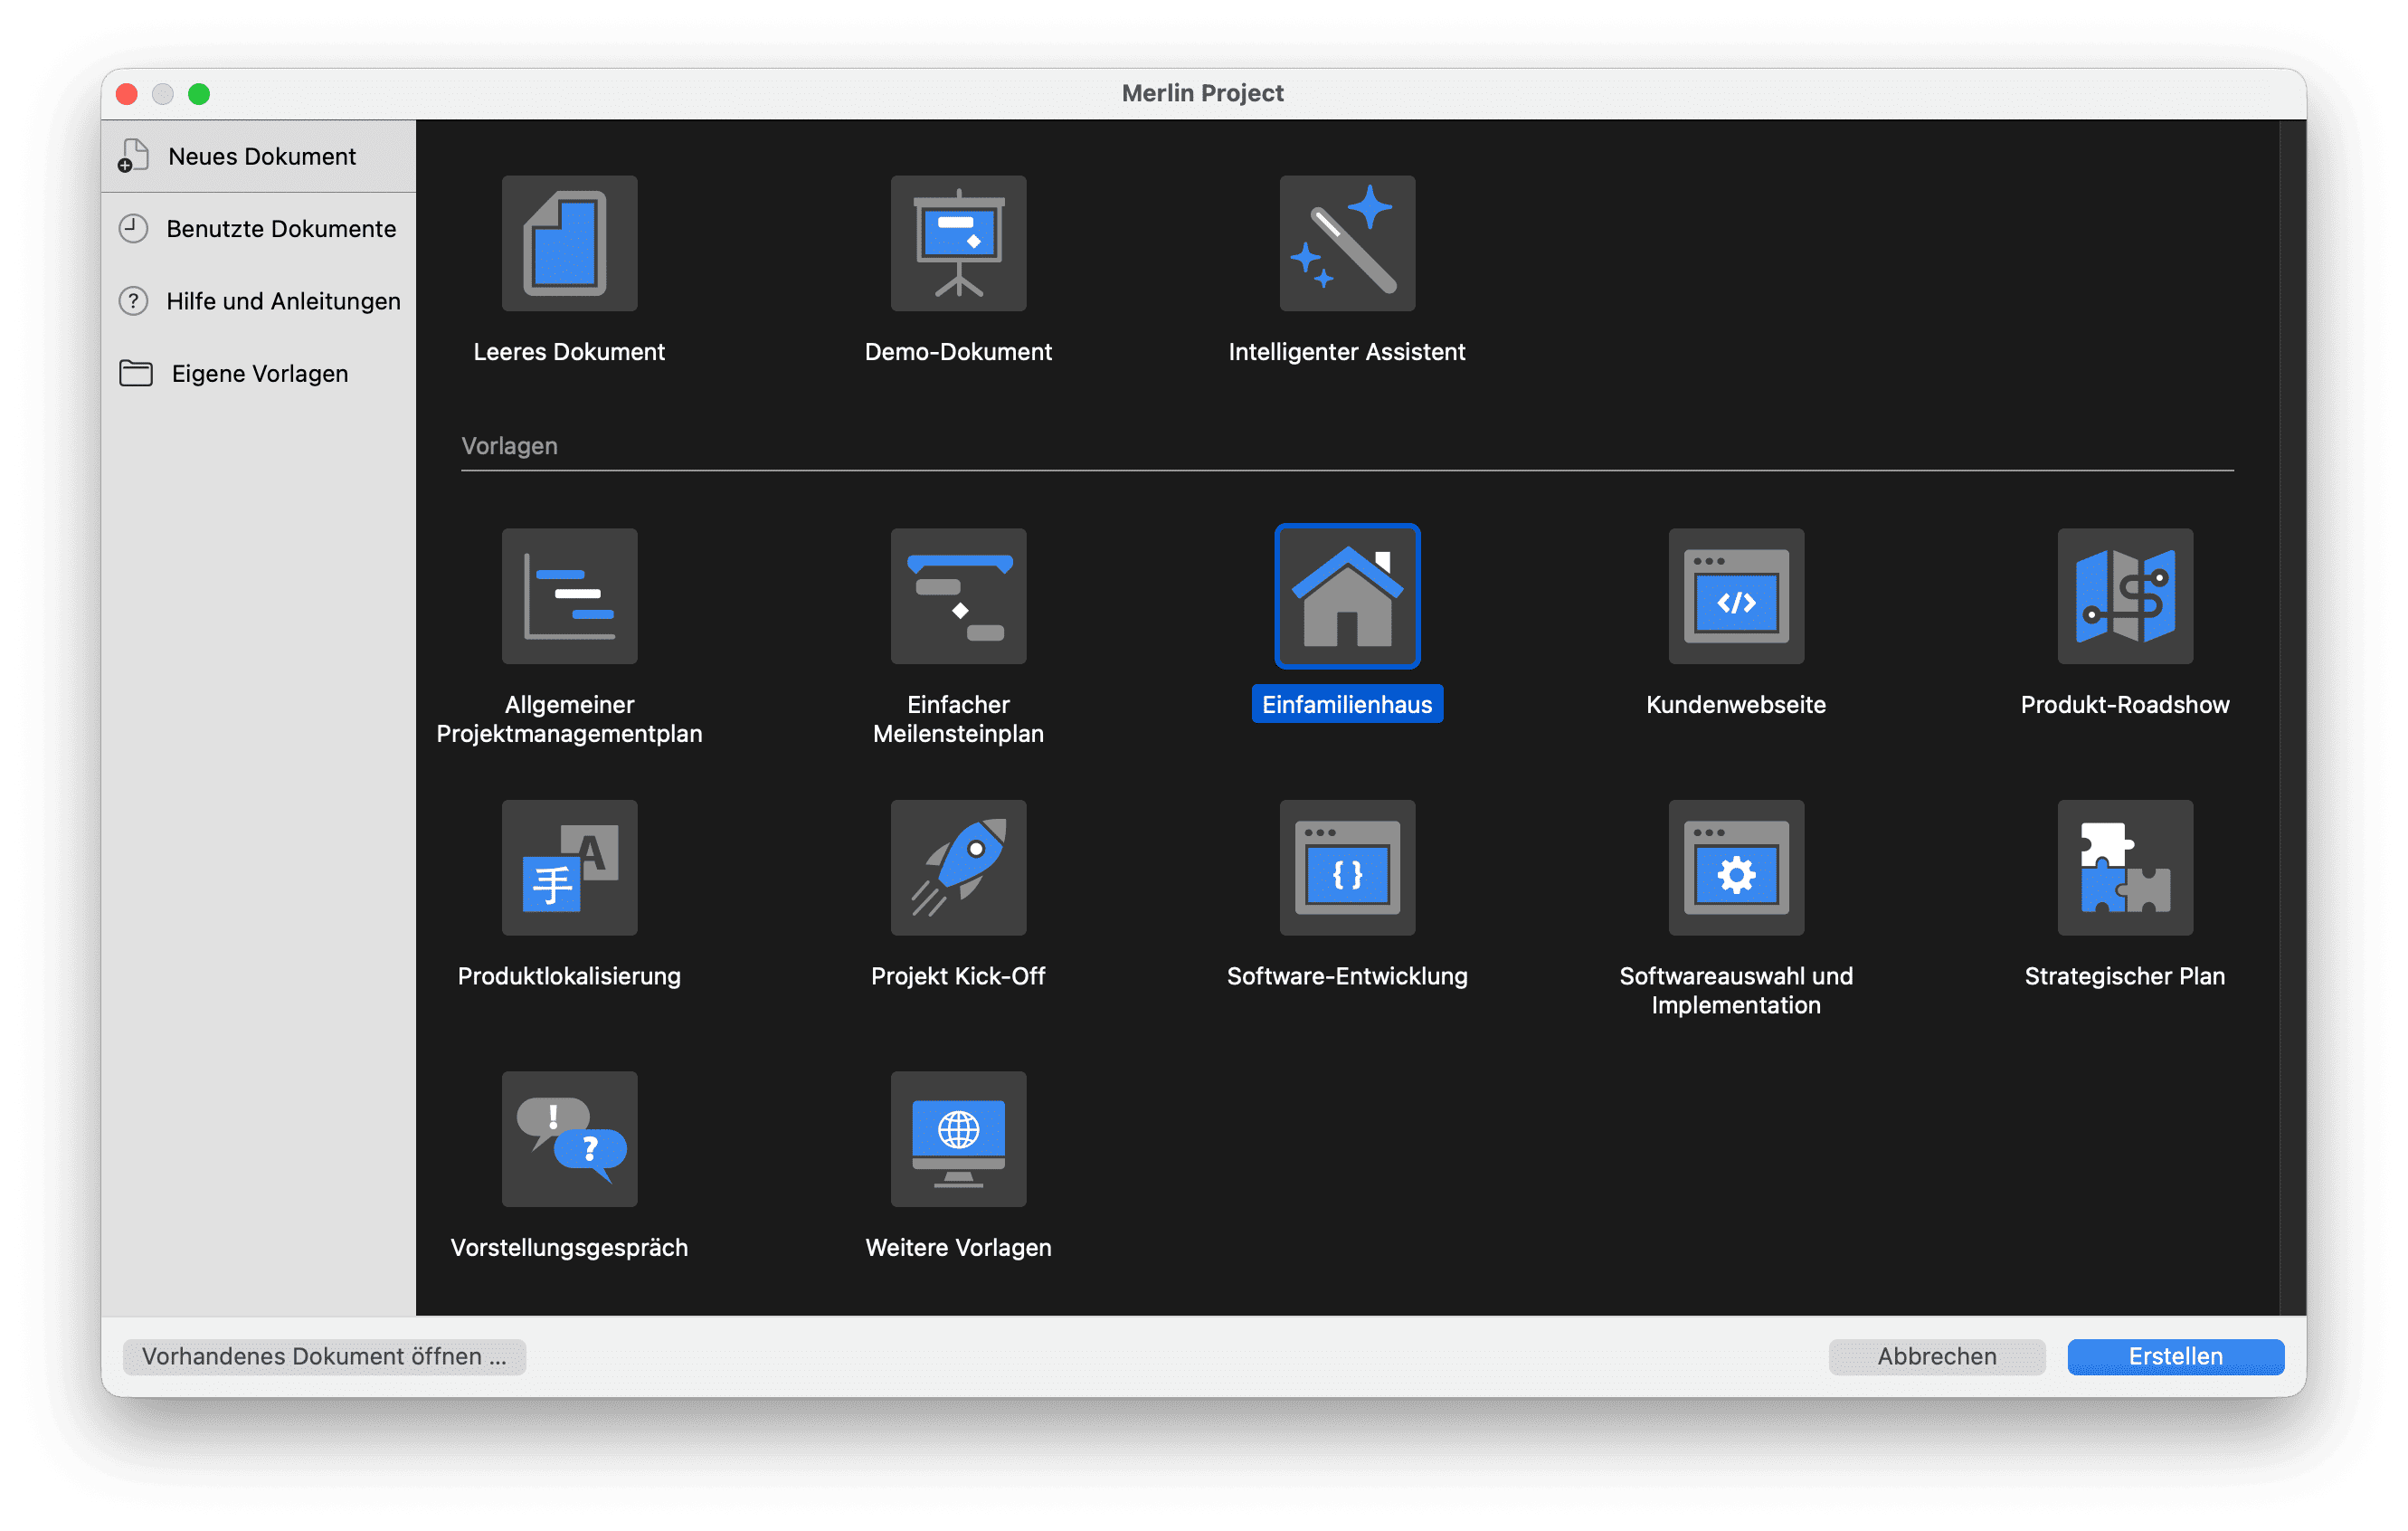The height and width of the screenshot is (1531, 2408).
Task: Zoom the window with green button
Action: coord(199,94)
